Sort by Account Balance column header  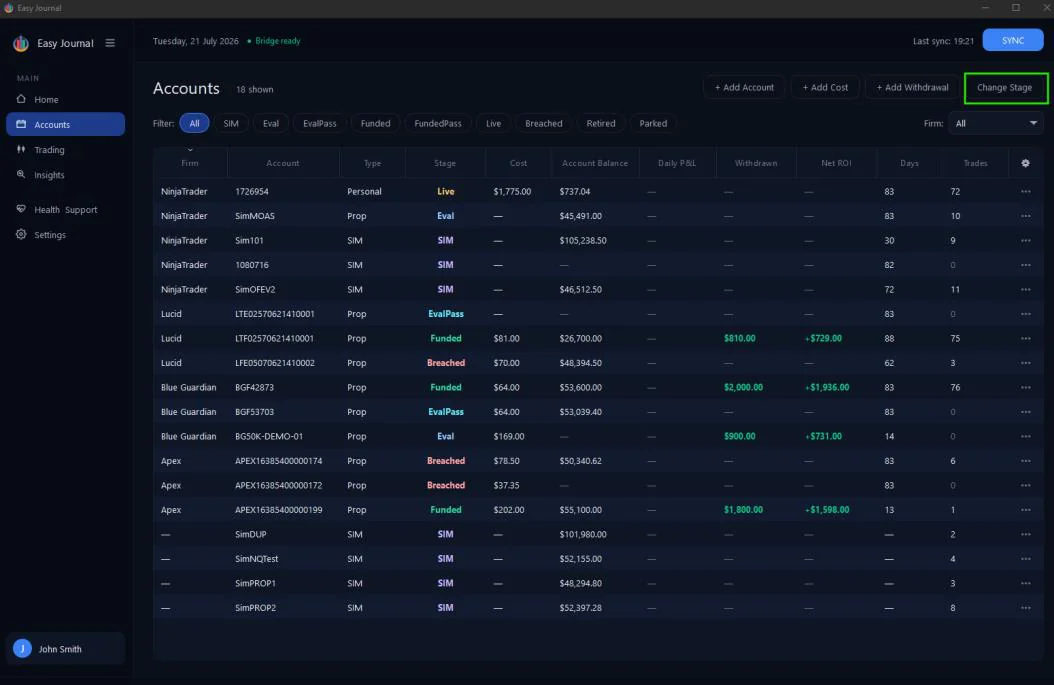click(x=595, y=163)
